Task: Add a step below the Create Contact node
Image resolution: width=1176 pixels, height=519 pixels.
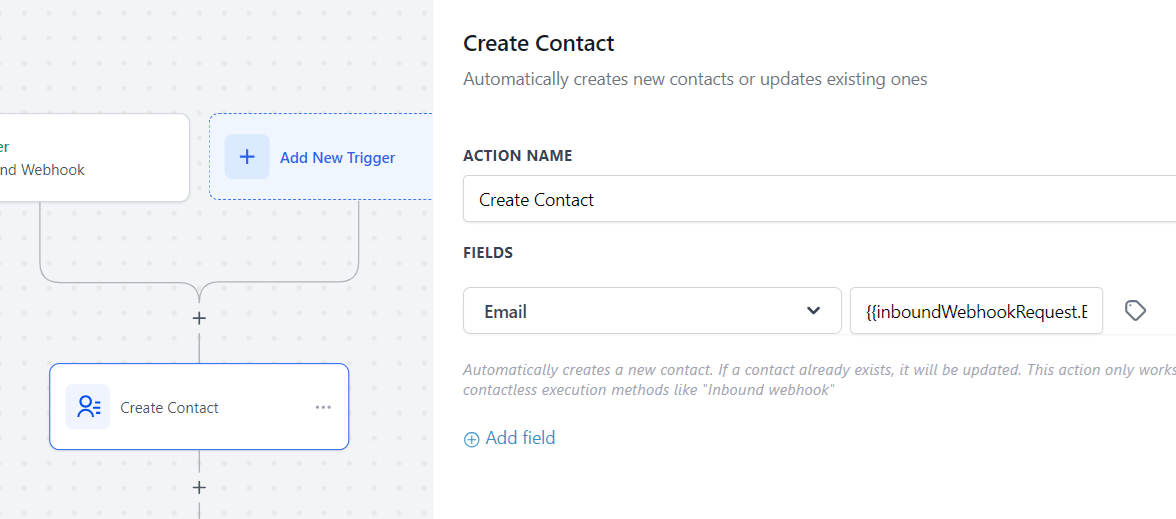Action: (199, 488)
